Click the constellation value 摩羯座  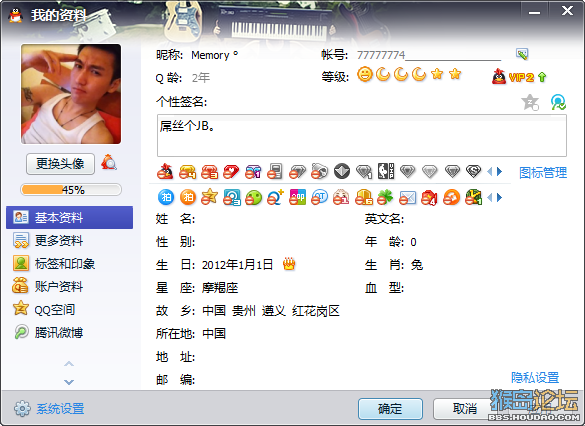point(220,288)
